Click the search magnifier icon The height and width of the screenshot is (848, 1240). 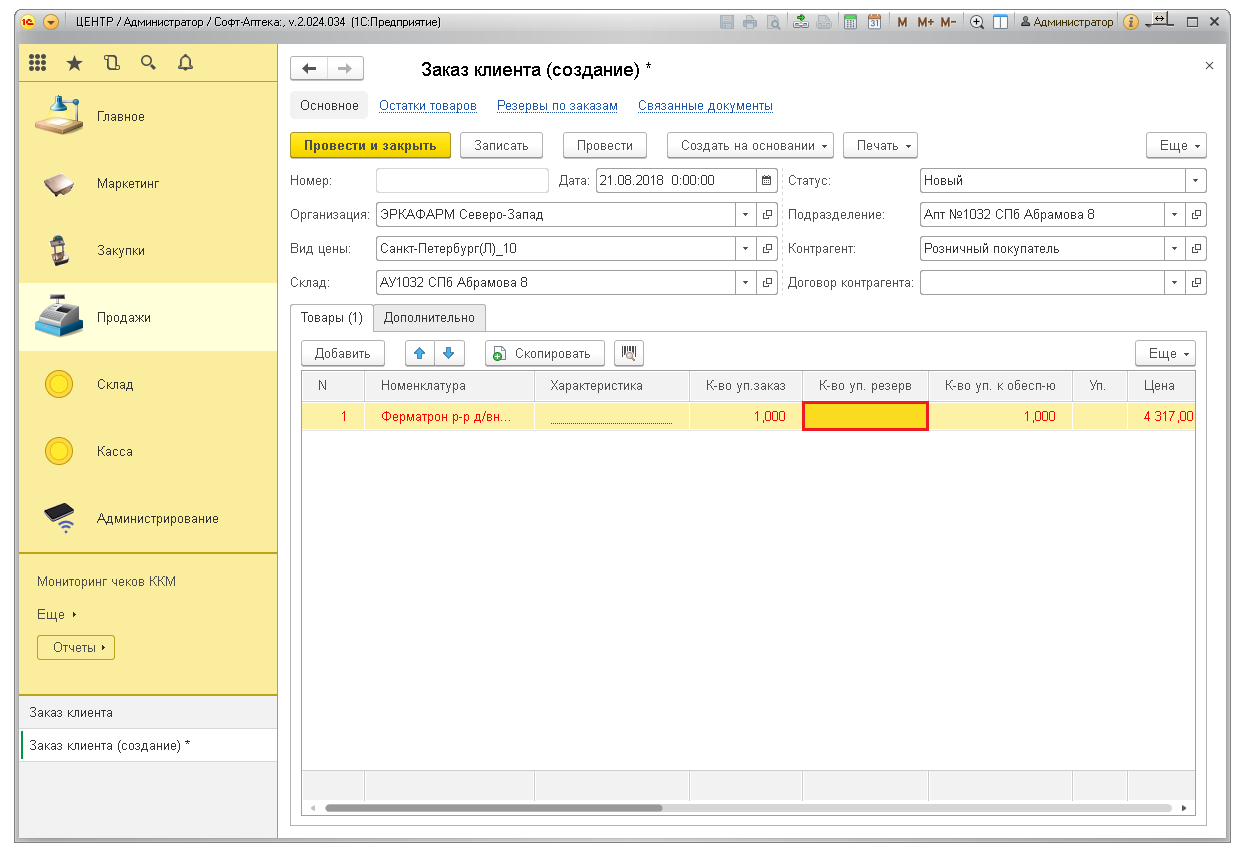(148, 63)
